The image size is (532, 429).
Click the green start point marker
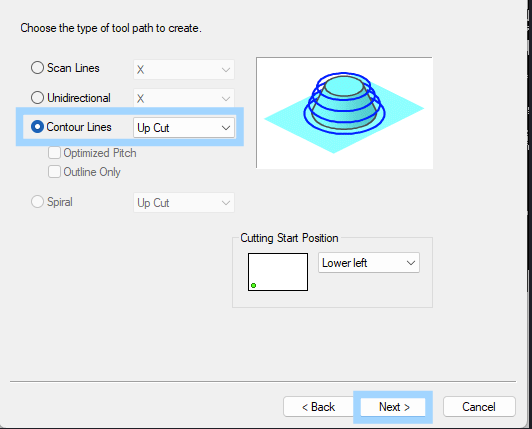click(253, 286)
